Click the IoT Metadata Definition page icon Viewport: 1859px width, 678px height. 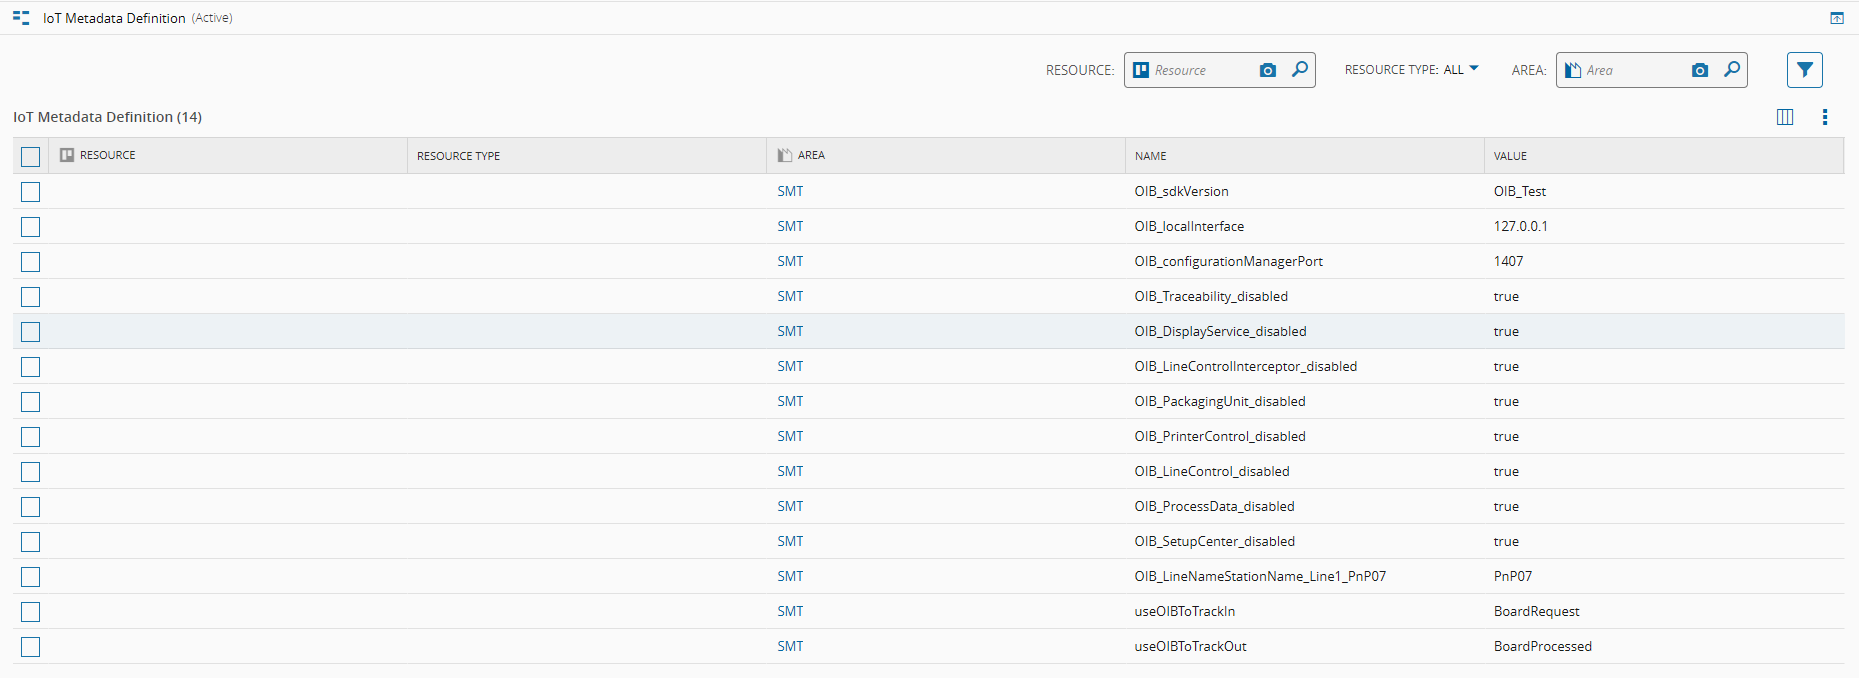coord(21,18)
